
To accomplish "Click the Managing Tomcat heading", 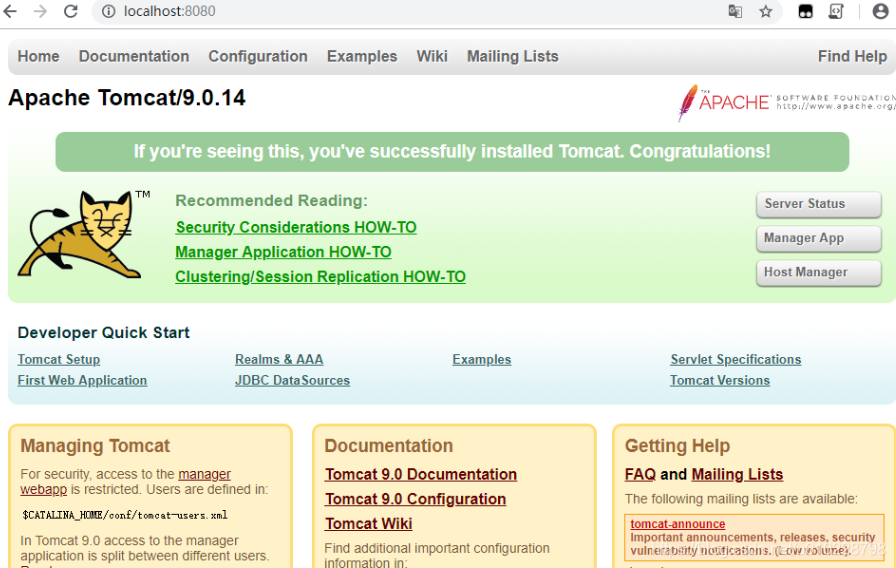I will click(x=95, y=446).
